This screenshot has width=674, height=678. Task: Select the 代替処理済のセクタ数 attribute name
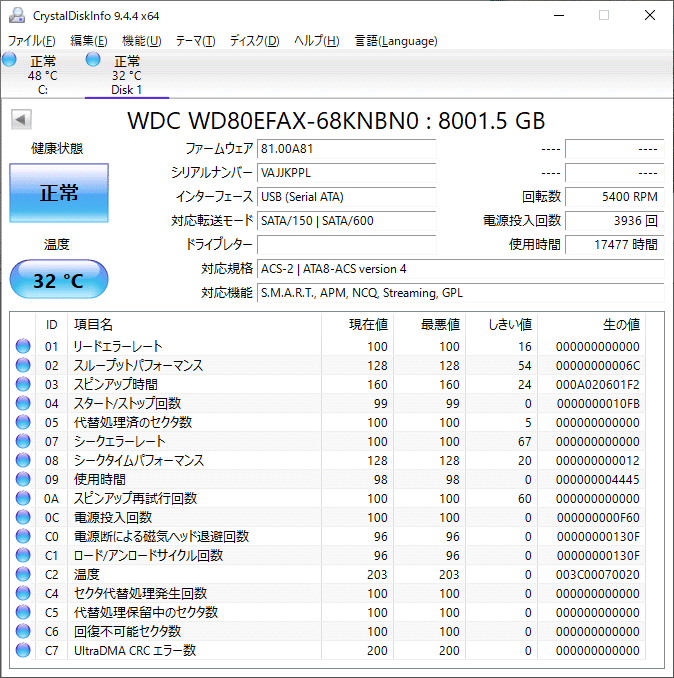[x=133, y=422]
